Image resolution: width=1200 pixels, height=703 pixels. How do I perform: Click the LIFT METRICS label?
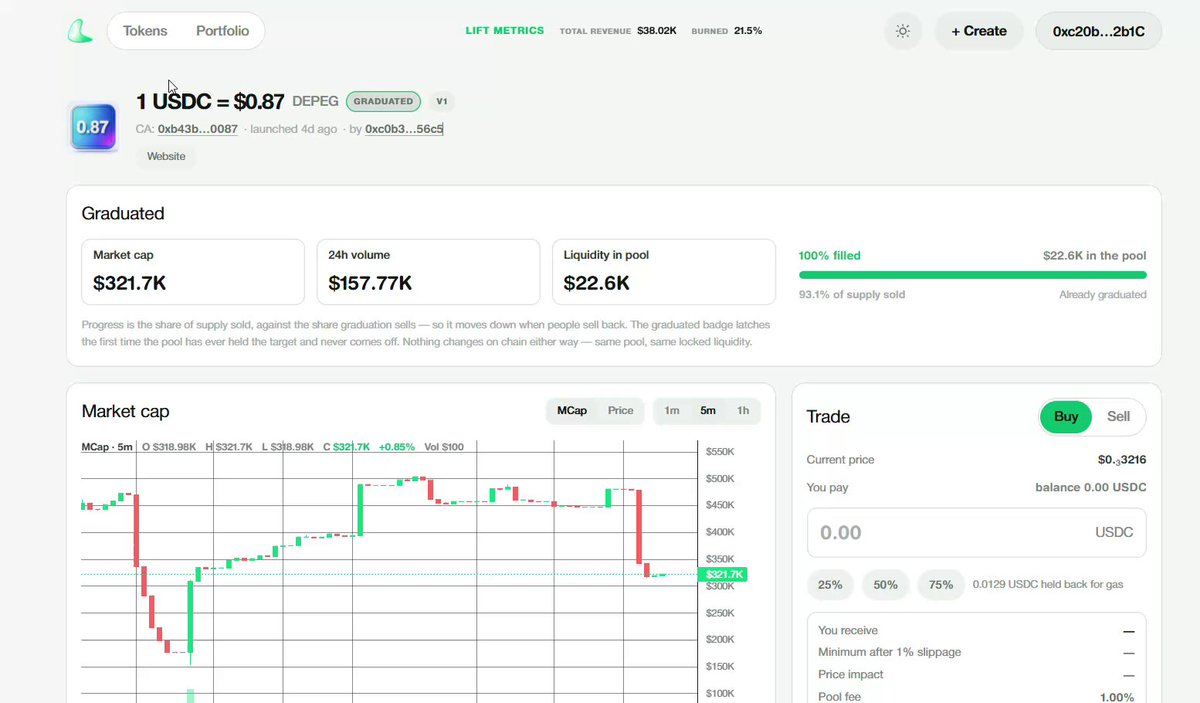tap(505, 31)
